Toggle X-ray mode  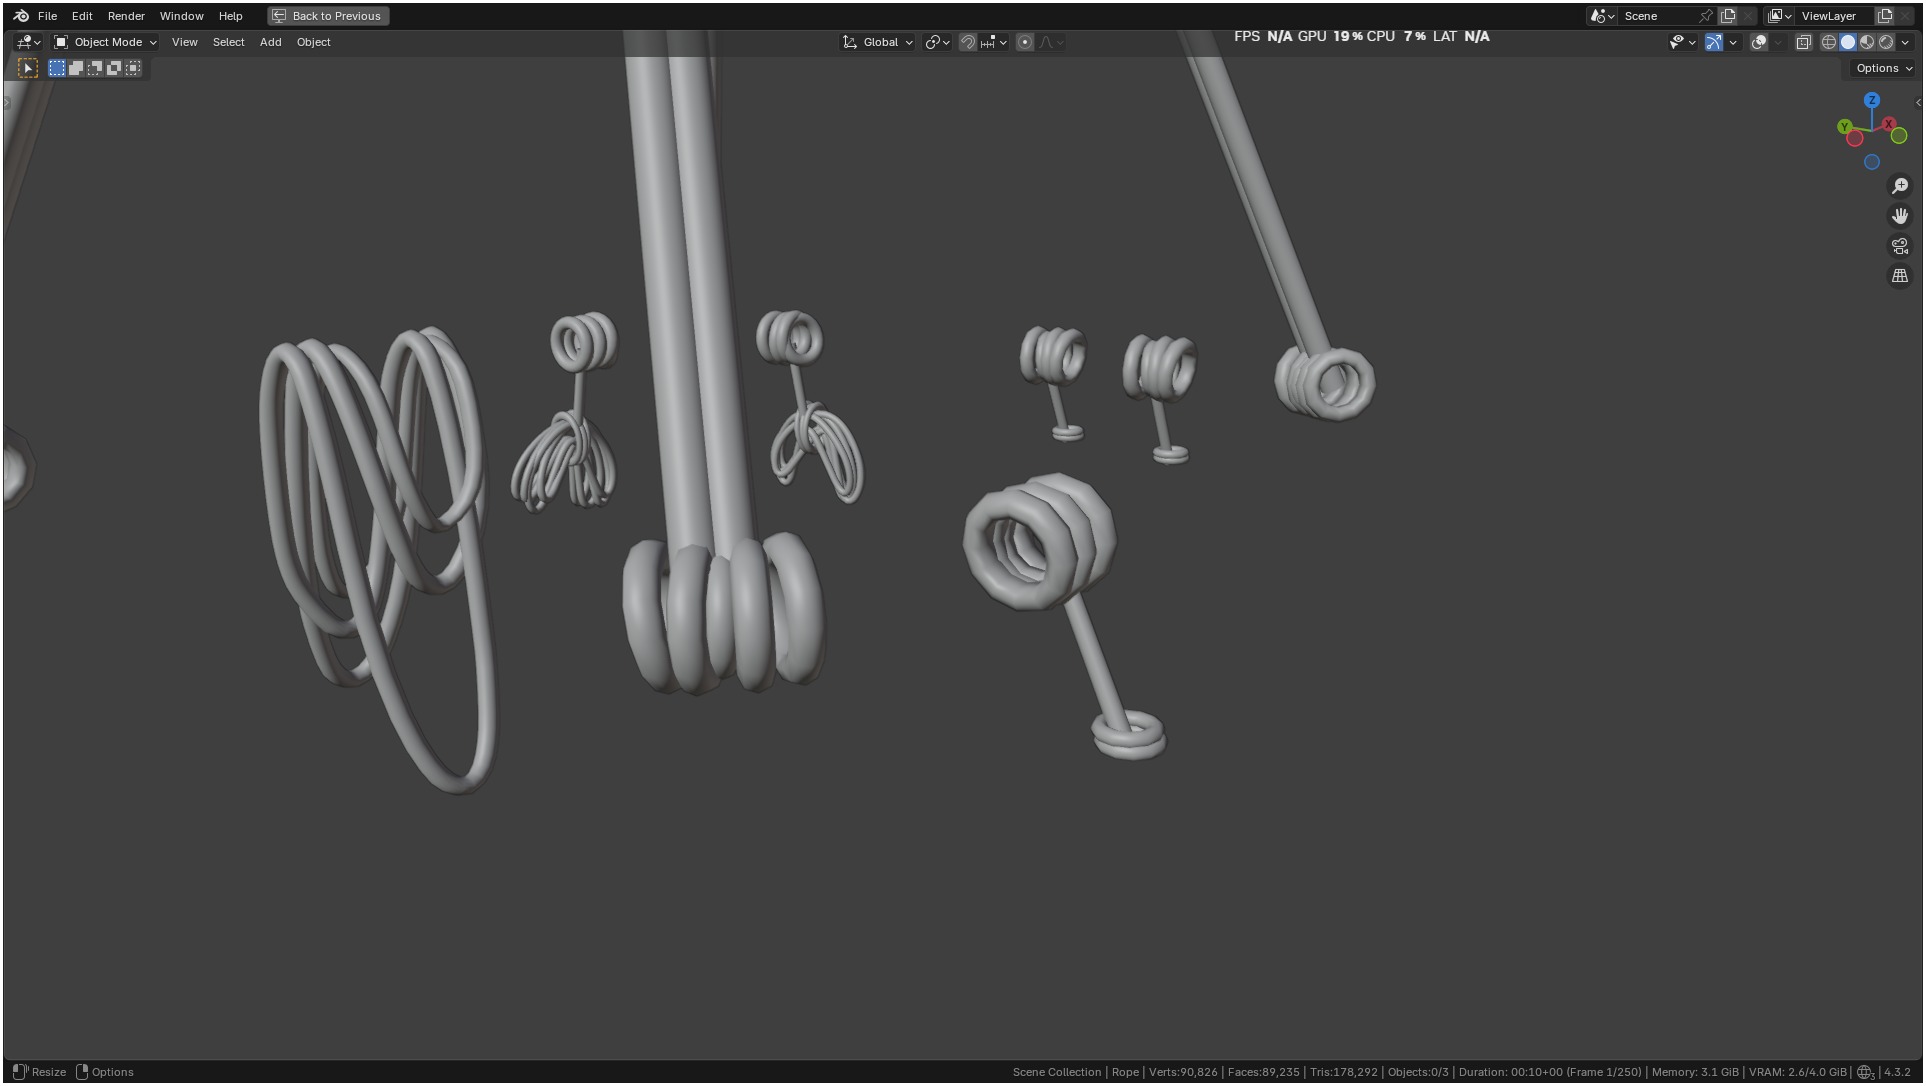tap(1804, 42)
